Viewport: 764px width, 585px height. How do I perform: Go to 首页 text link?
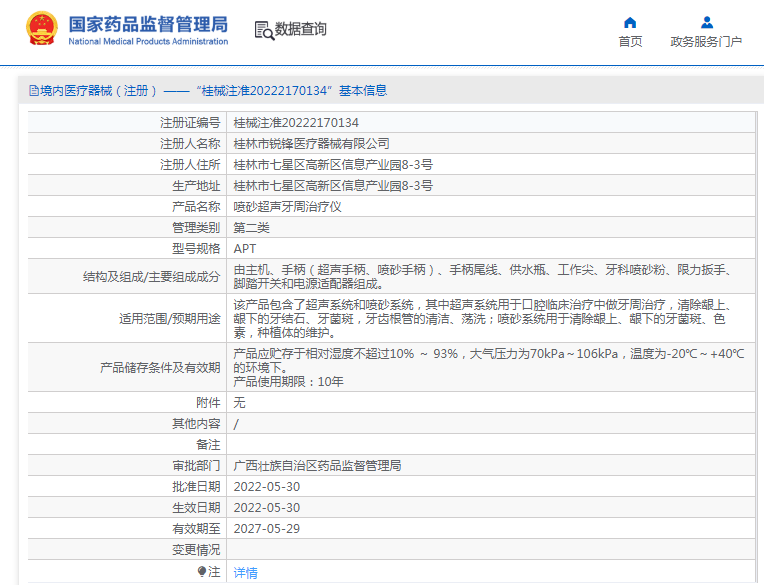pos(630,41)
